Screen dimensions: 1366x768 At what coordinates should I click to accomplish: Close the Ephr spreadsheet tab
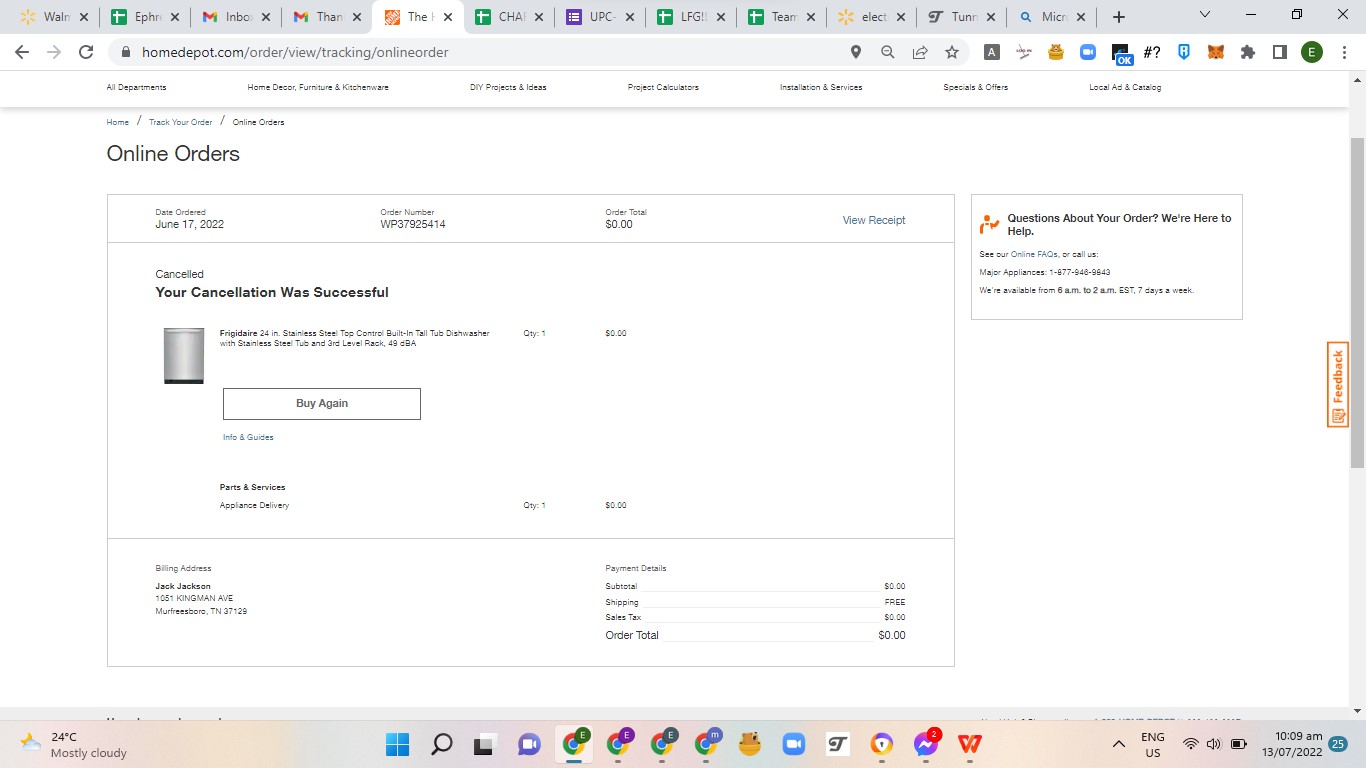click(174, 17)
